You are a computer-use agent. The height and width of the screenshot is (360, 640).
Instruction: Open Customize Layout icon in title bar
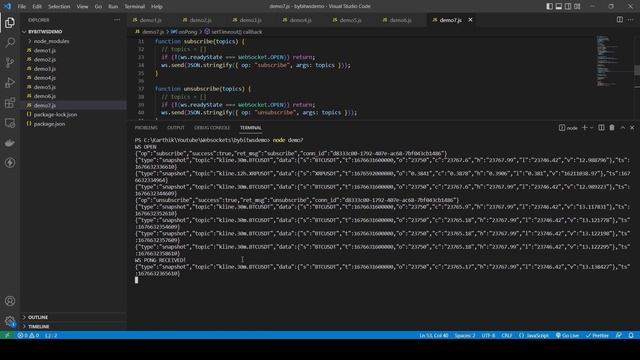click(577, 6)
